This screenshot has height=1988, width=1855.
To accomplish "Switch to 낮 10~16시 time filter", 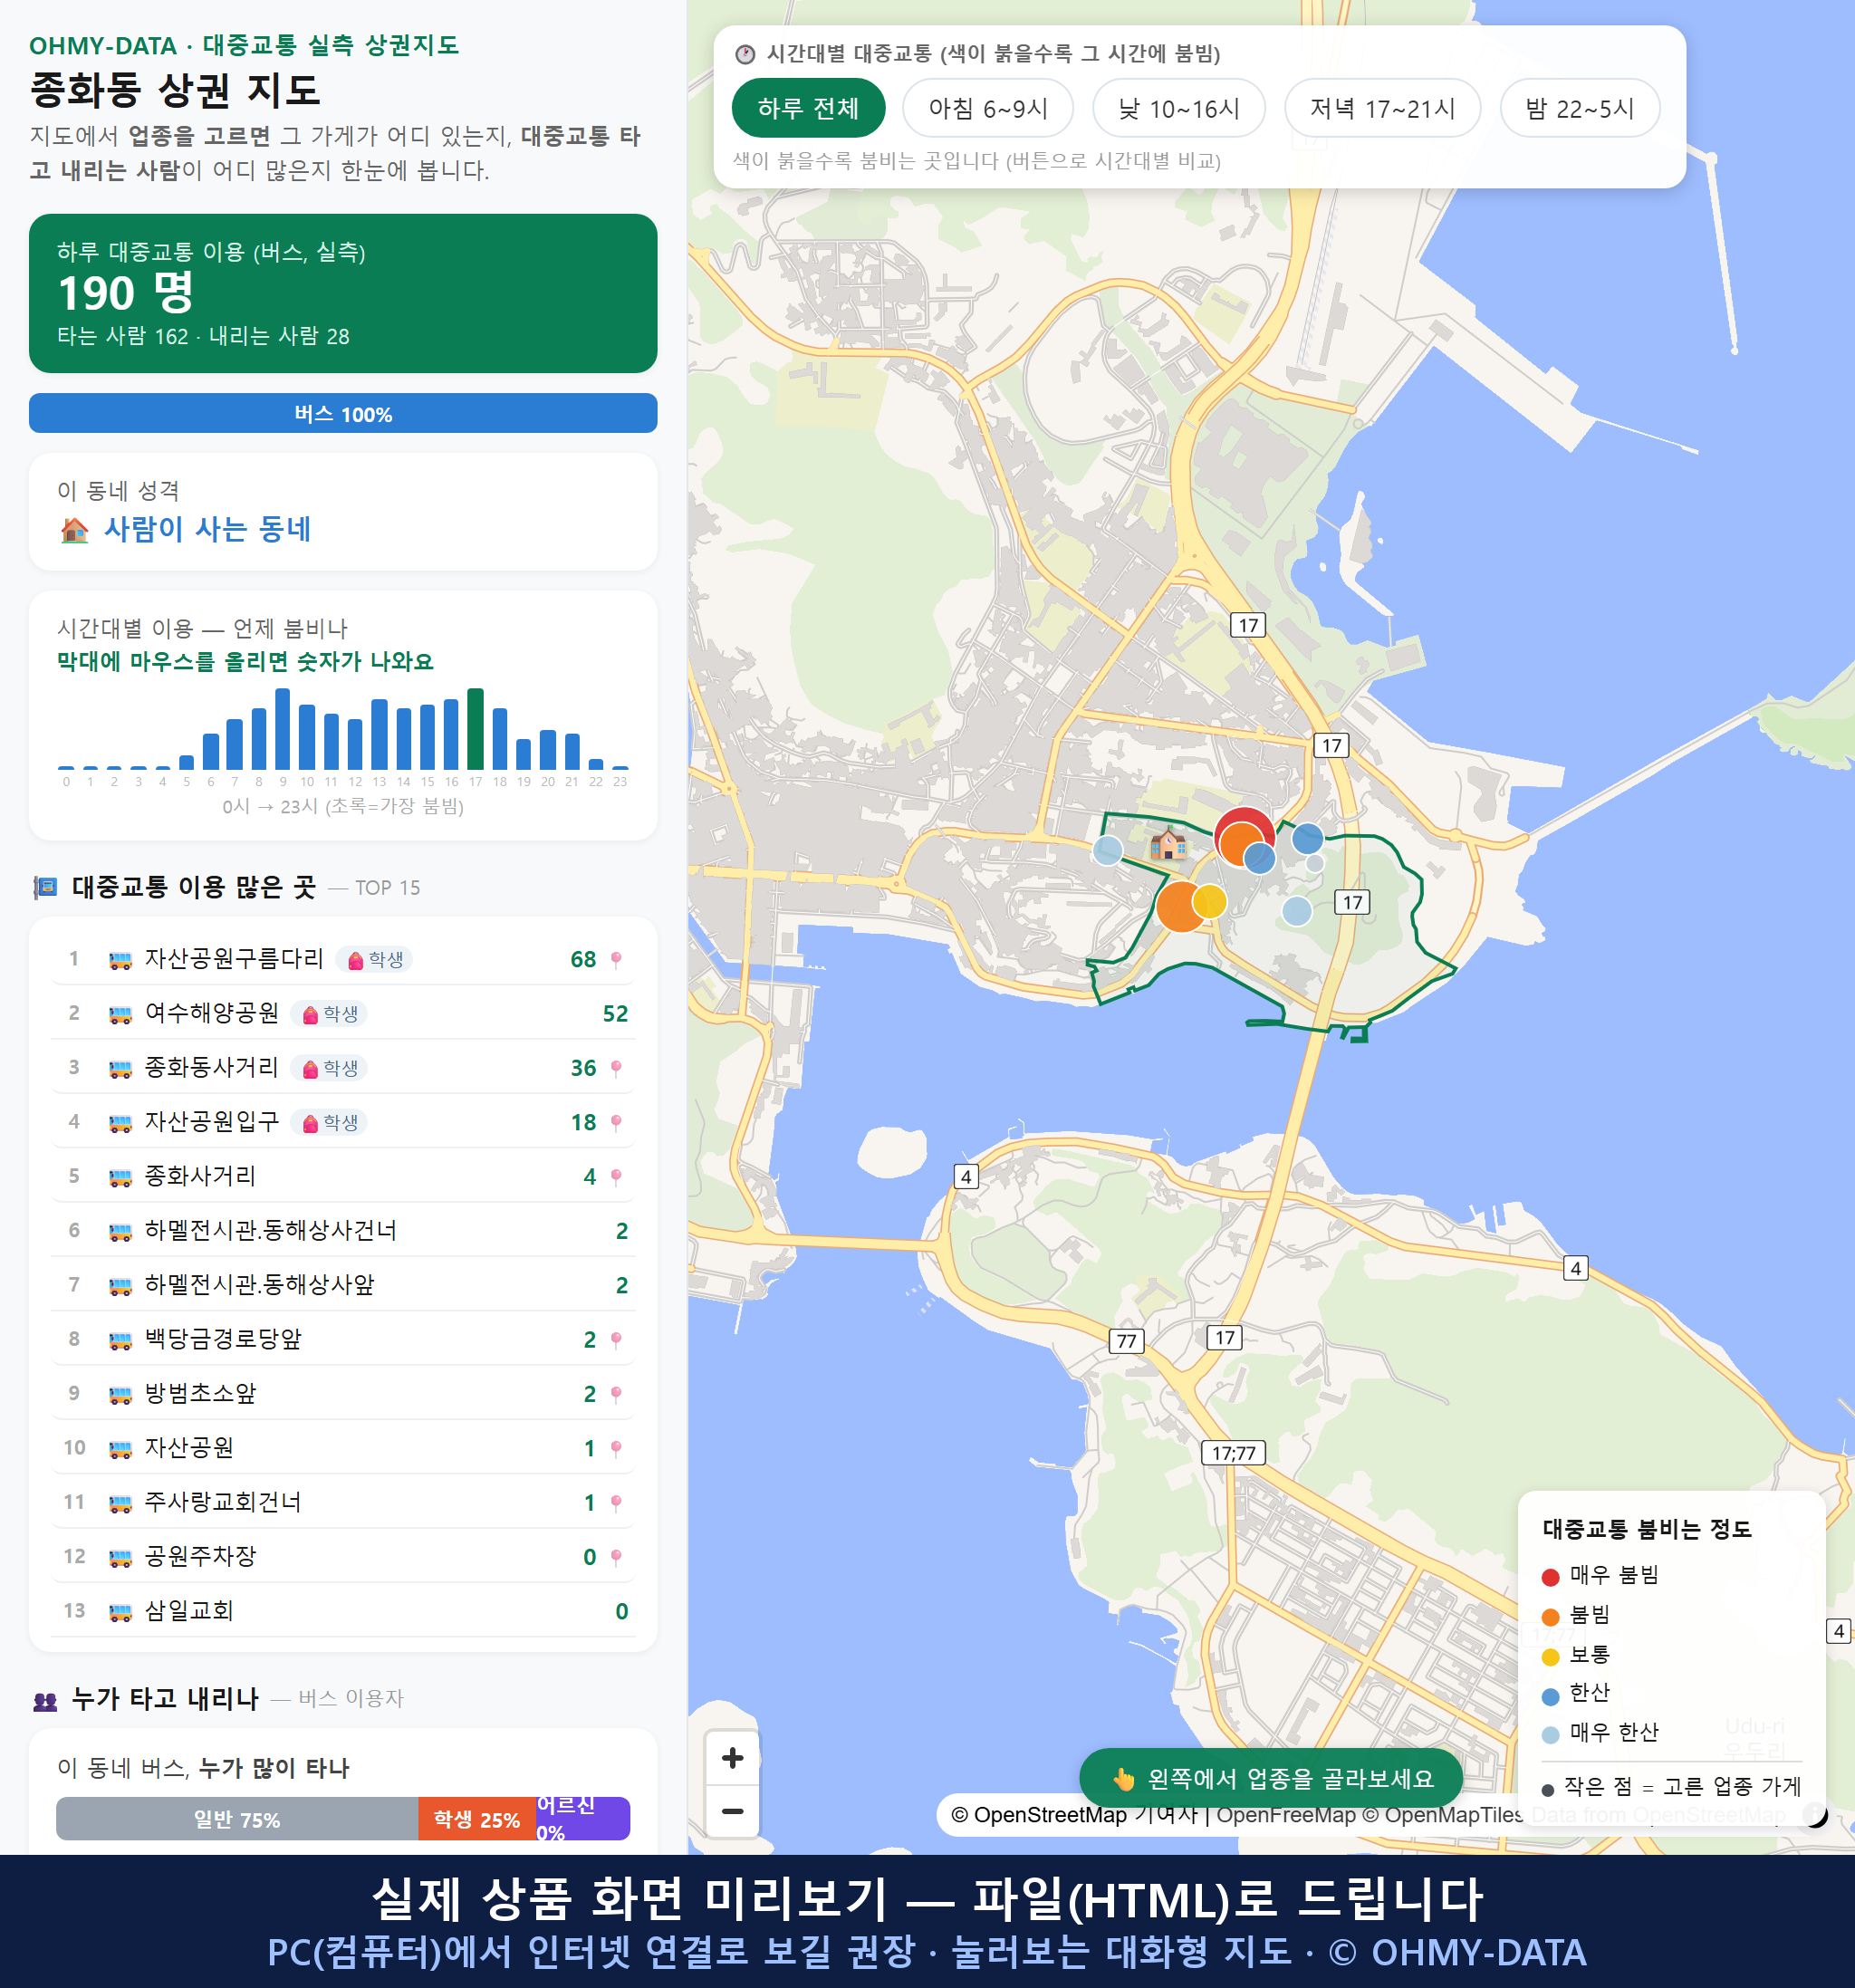I will point(1179,108).
